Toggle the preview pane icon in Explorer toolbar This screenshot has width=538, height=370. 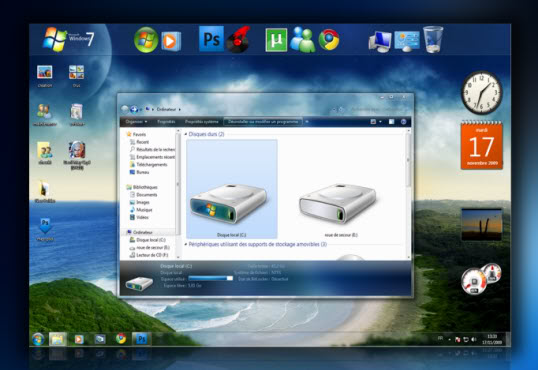pyautogui.click(x=391, y=122)
